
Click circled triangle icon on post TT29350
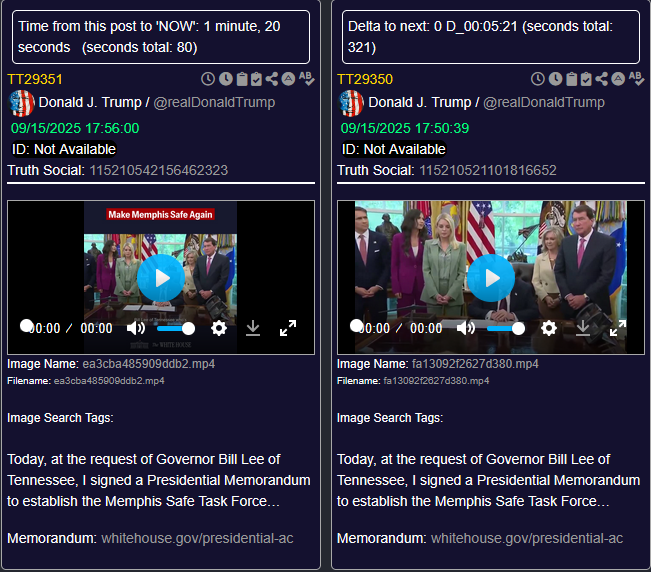click(618, 79)
